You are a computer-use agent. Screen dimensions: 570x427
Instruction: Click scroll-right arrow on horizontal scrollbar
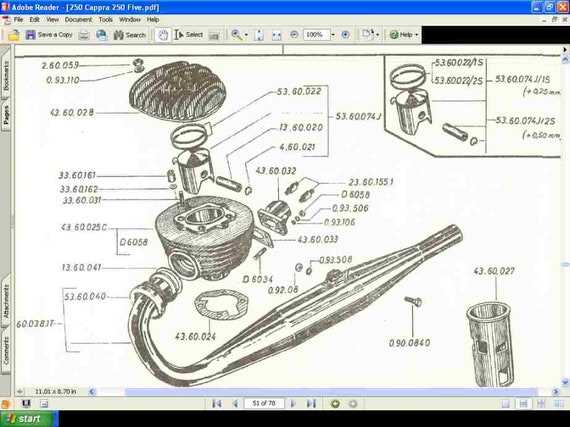point(555,392)
